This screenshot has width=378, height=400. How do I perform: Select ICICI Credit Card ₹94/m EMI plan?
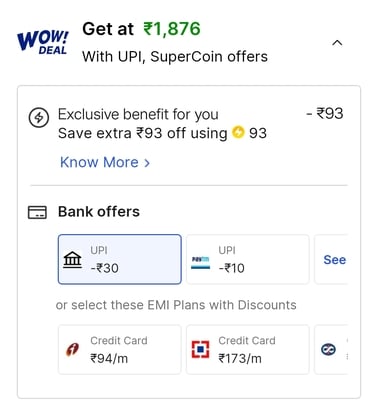coord(120,350)
